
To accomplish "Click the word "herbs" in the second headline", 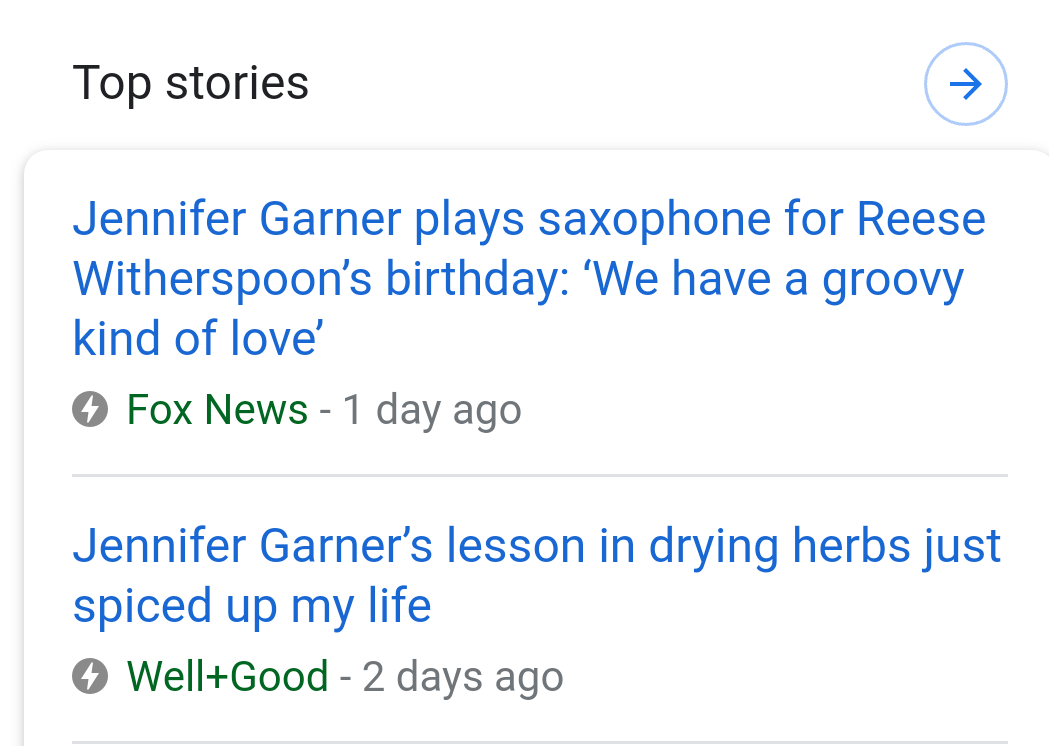I will click(851, 546).
